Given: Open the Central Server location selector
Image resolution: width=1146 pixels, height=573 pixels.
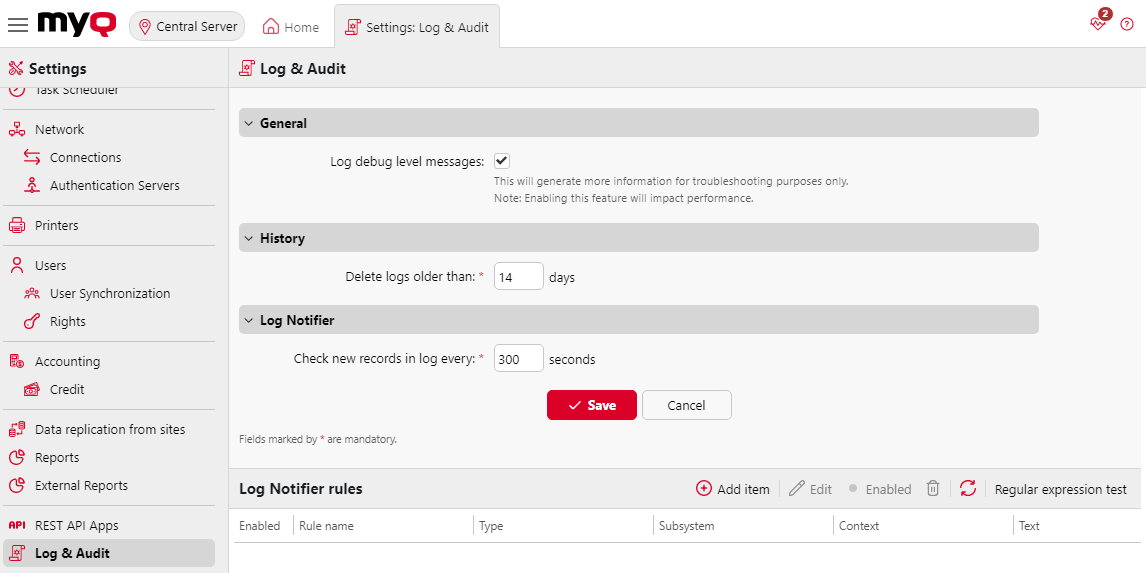Looking at the screenshot, I should (187, 26).
